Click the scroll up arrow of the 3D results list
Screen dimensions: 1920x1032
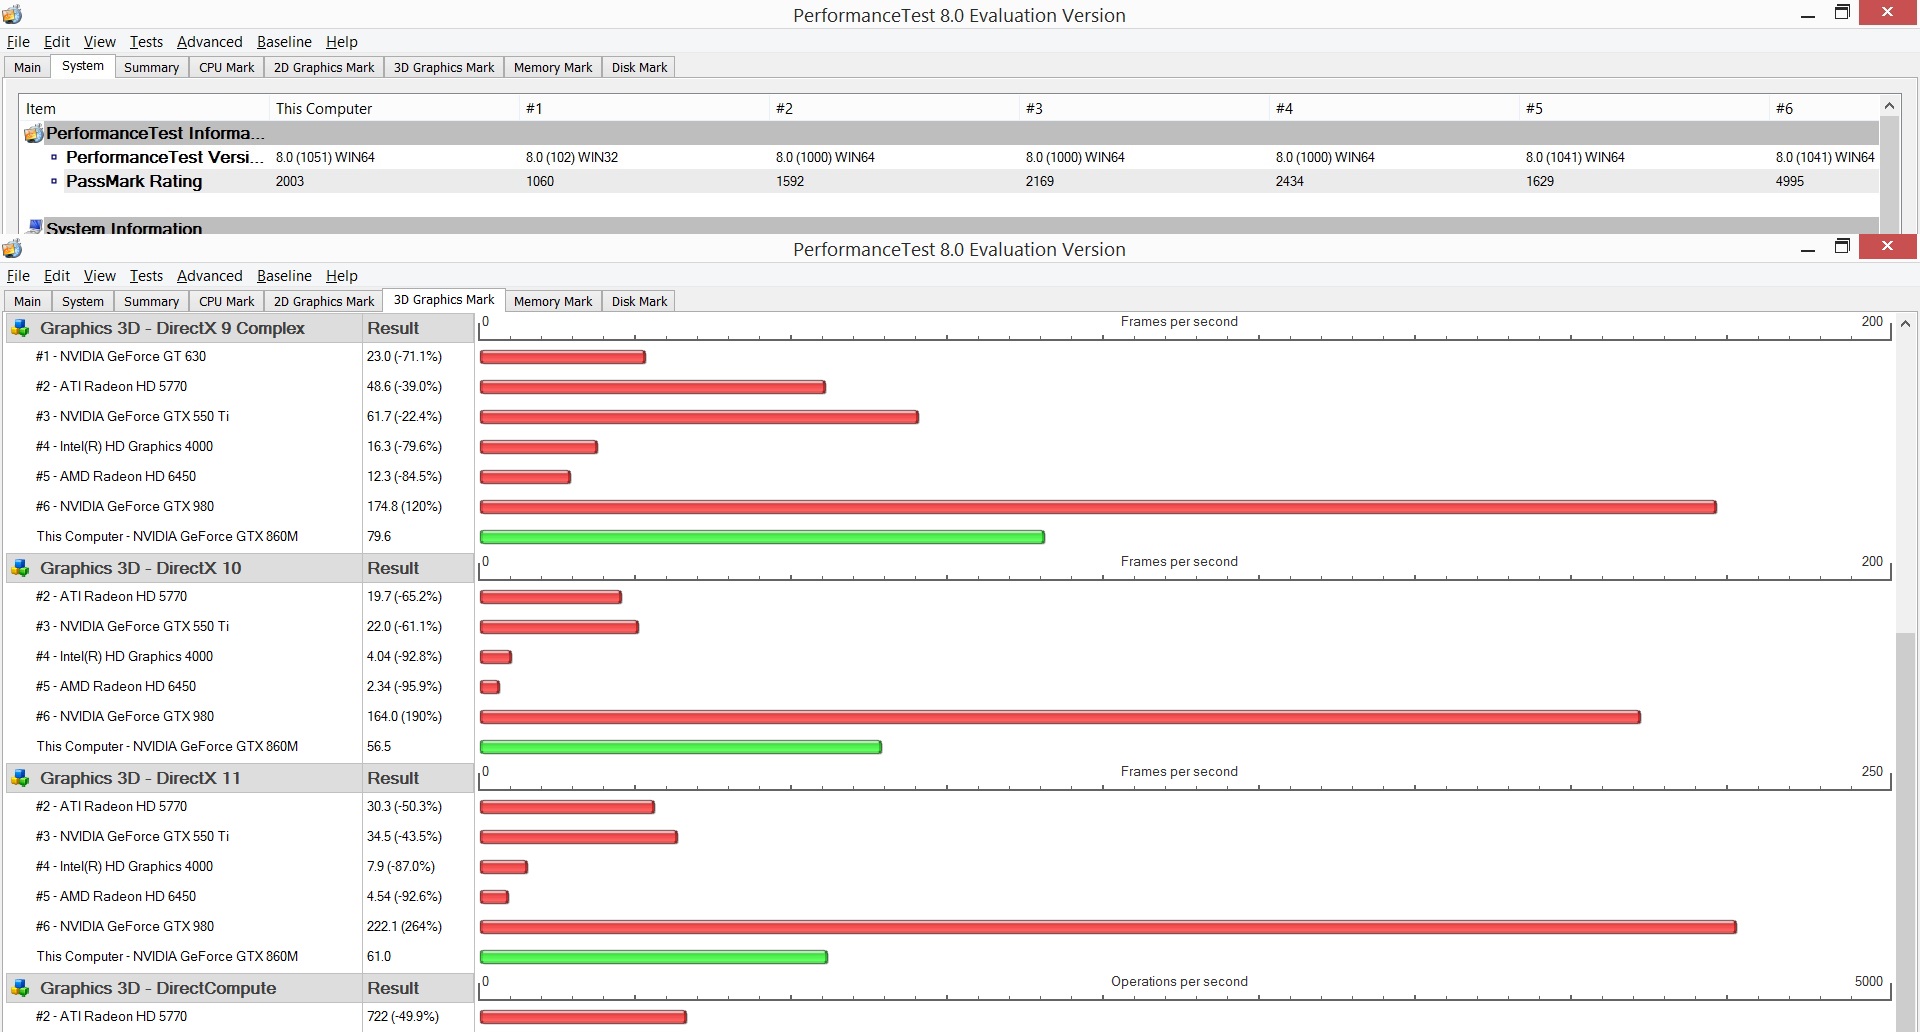pyautogui.click(x=1906, y=324)
